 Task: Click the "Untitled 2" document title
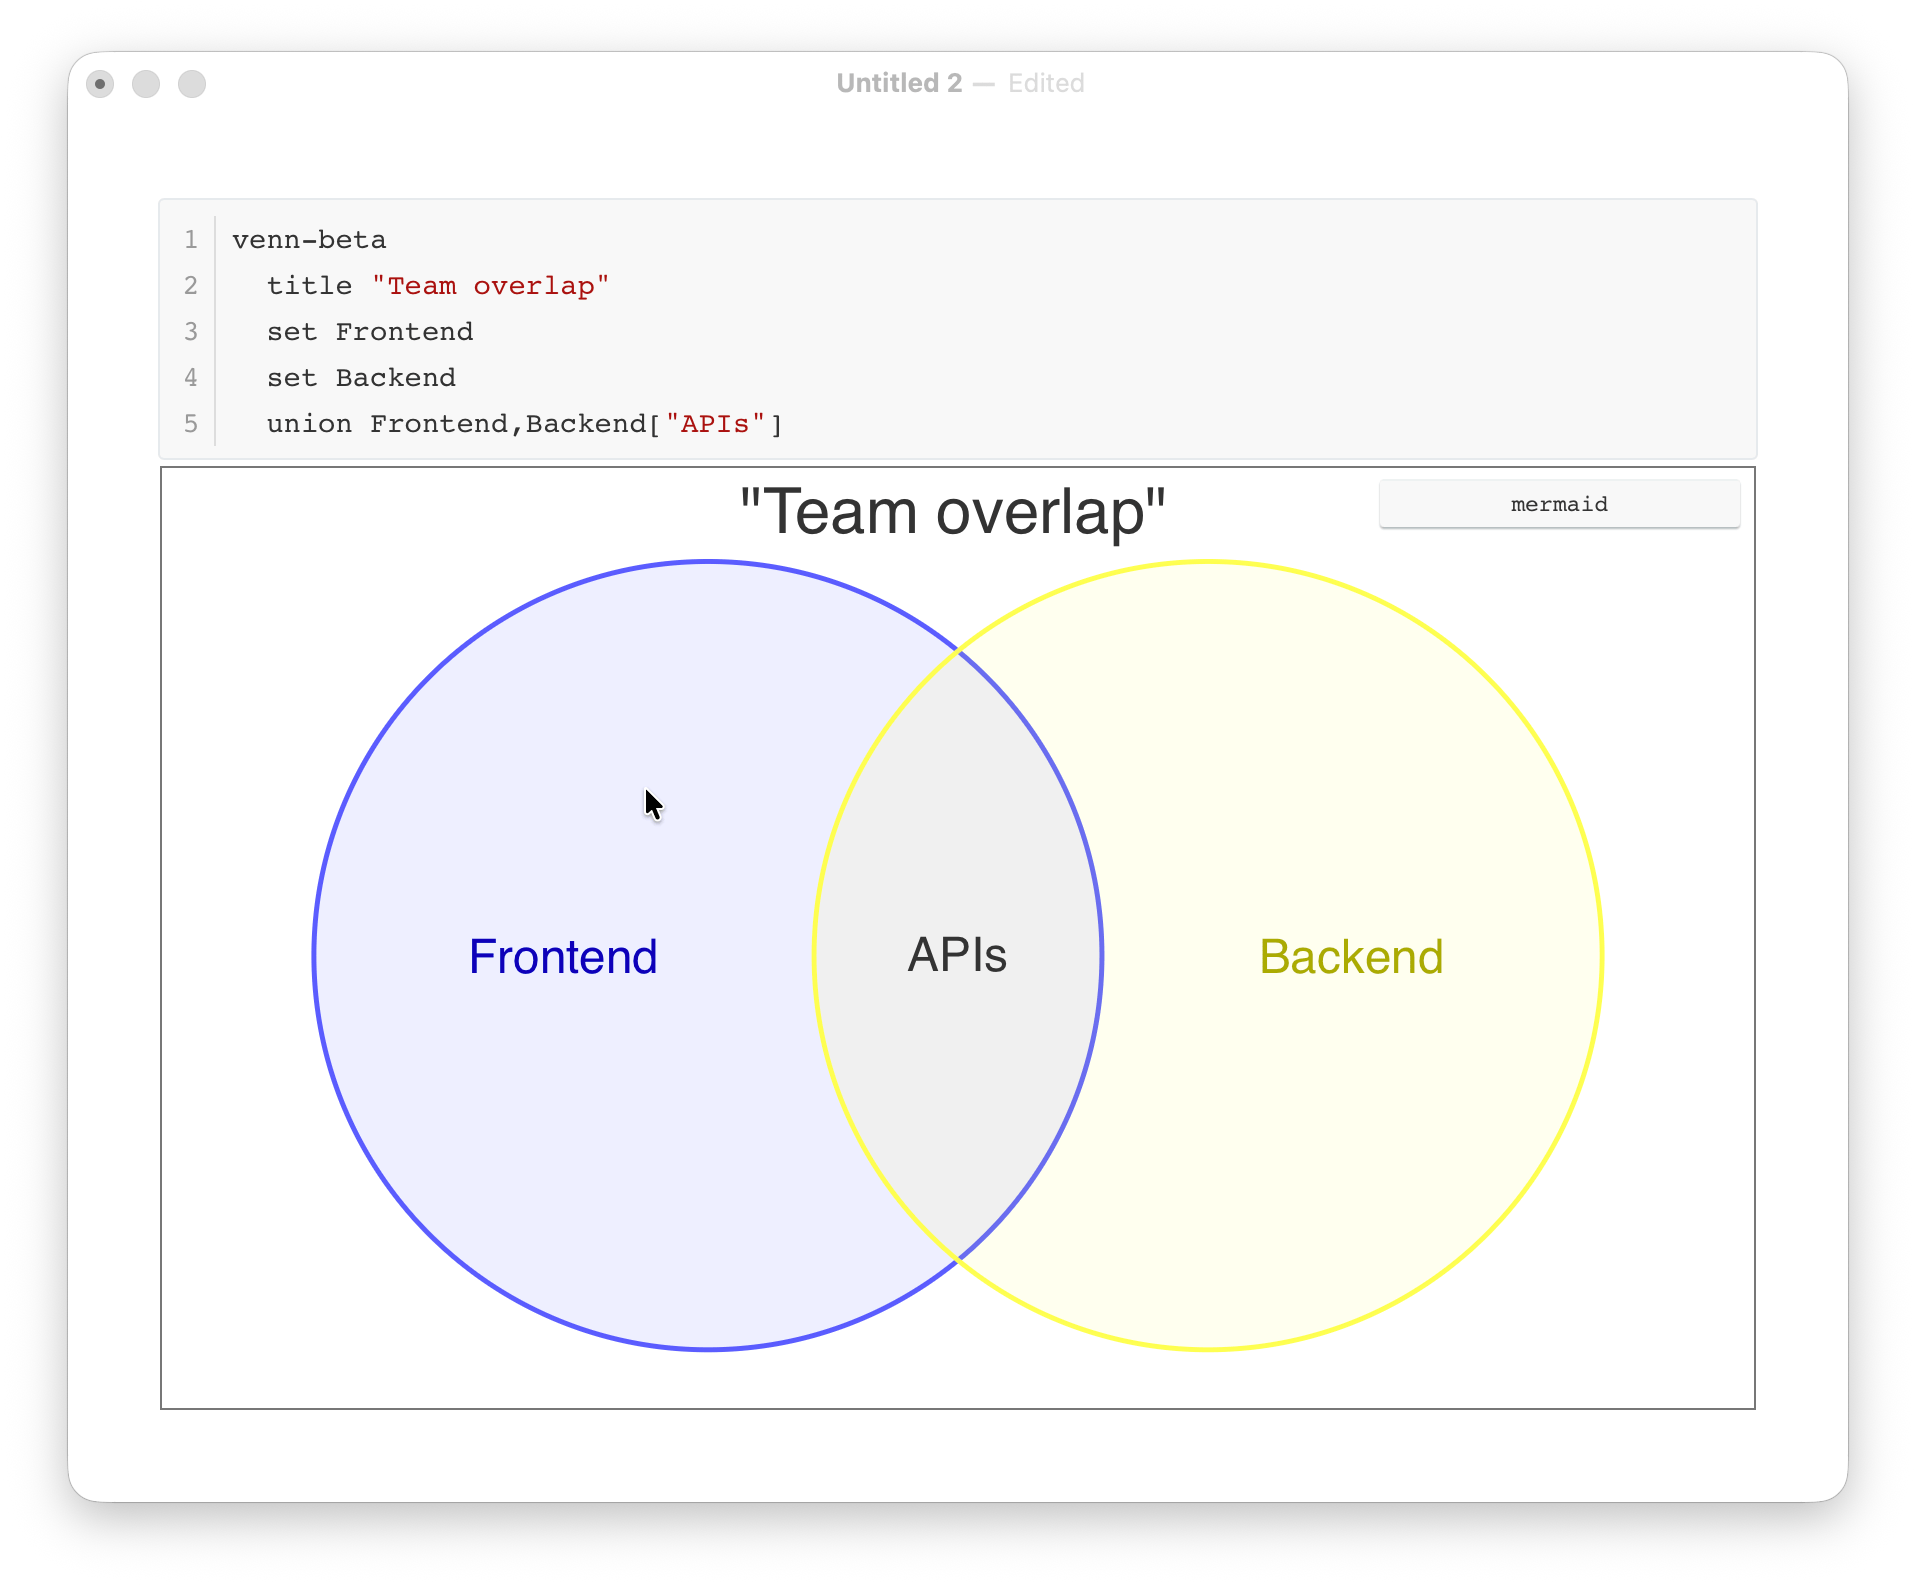pos(898,83)
